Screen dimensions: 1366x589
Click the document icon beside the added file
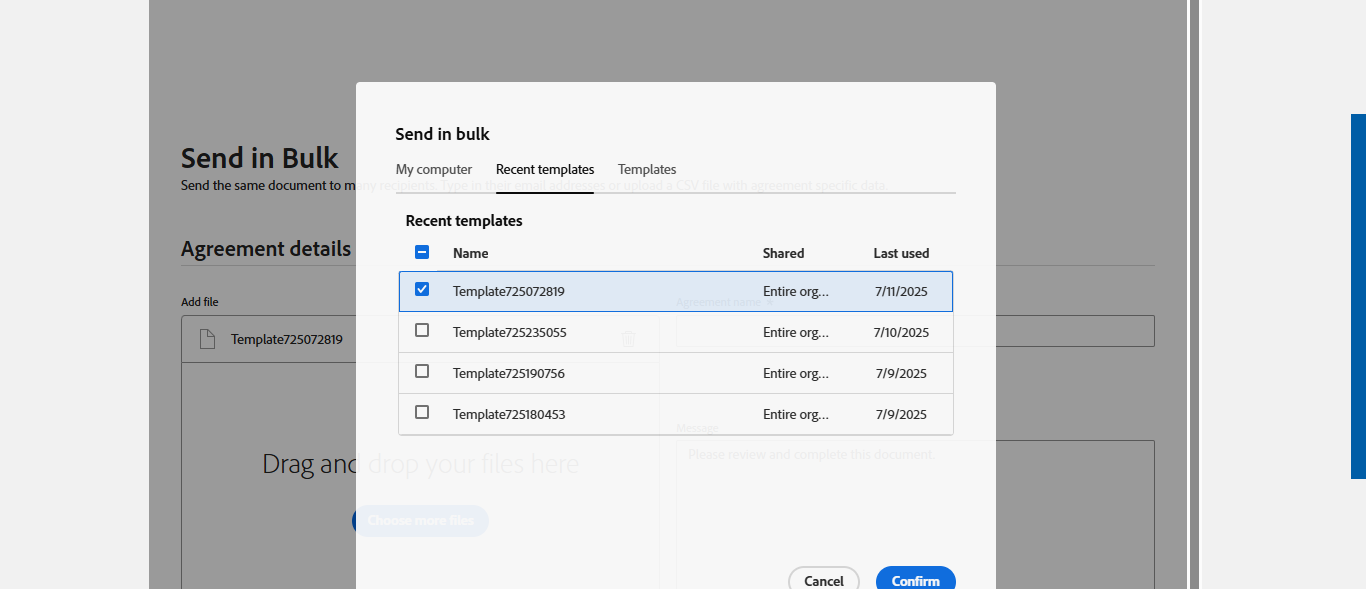207,339
